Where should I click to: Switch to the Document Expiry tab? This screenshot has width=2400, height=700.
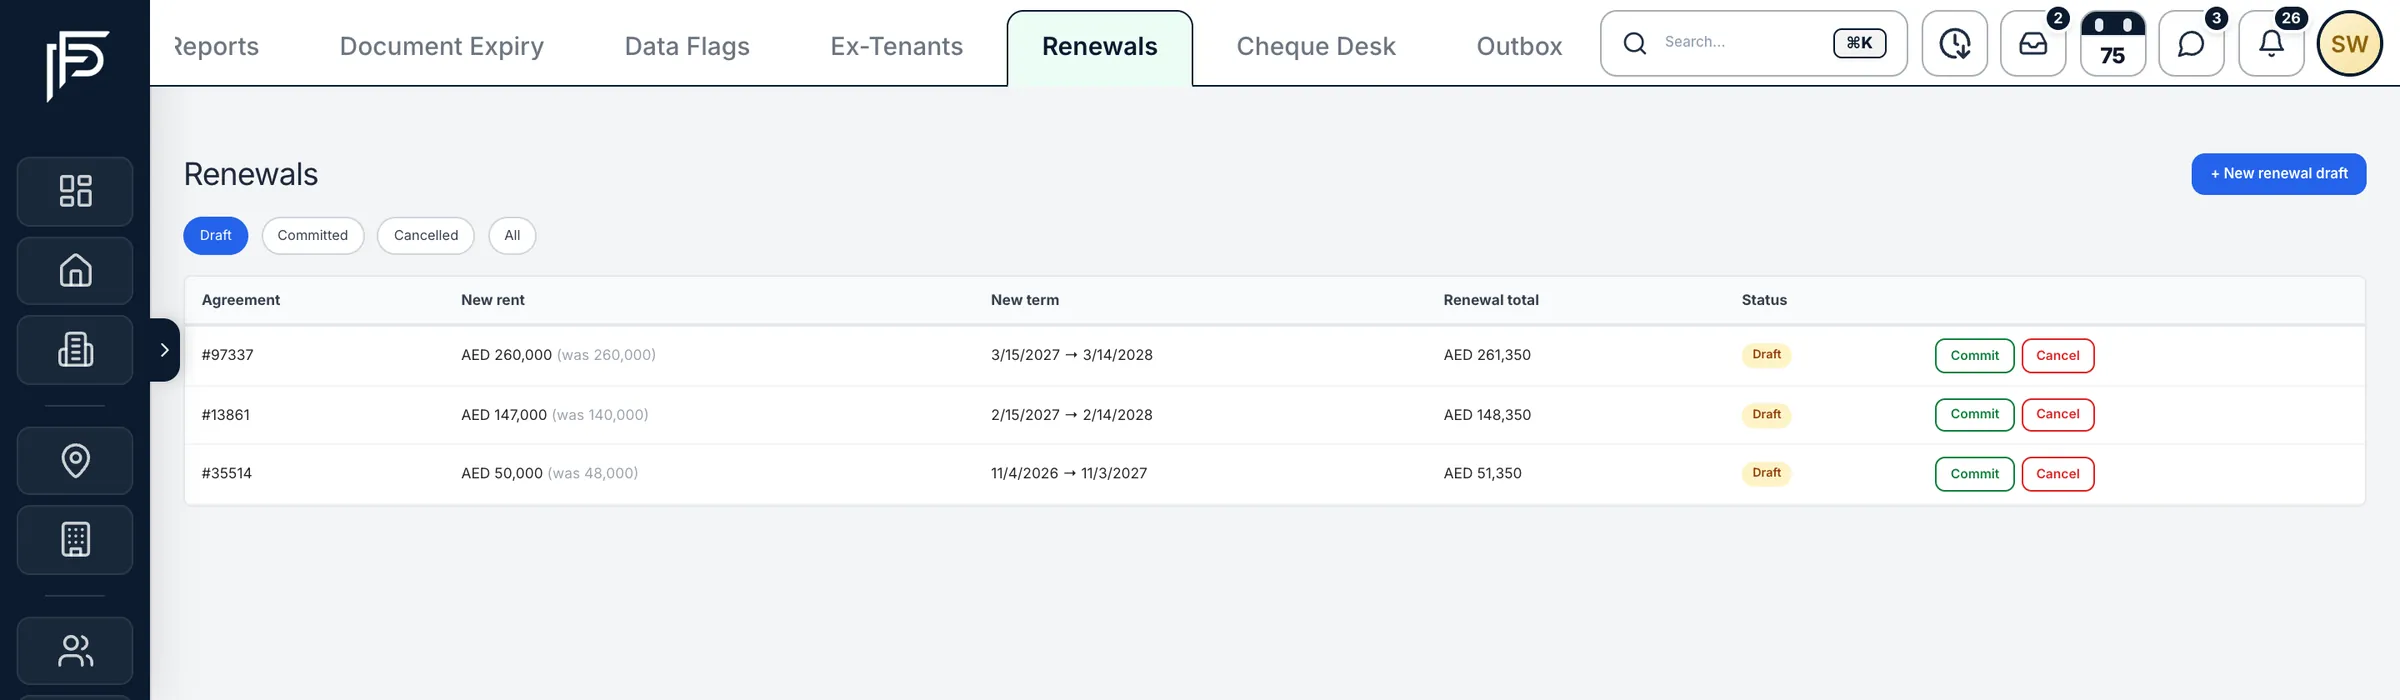tap(442, 46)
